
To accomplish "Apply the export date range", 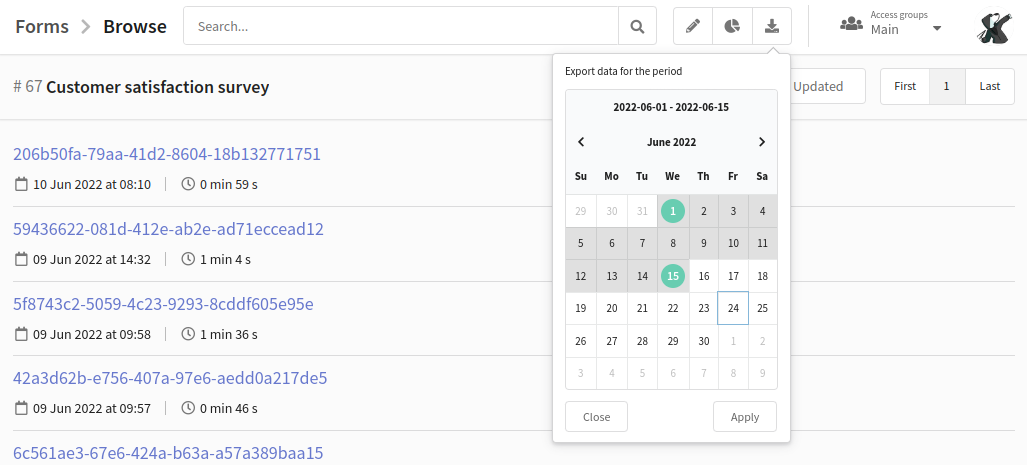I will (x=745, y=417).
